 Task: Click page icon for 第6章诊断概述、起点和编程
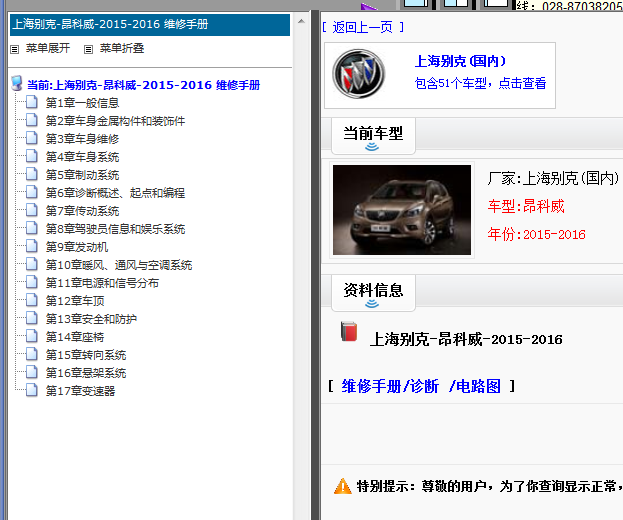click(x=32, y=192)
